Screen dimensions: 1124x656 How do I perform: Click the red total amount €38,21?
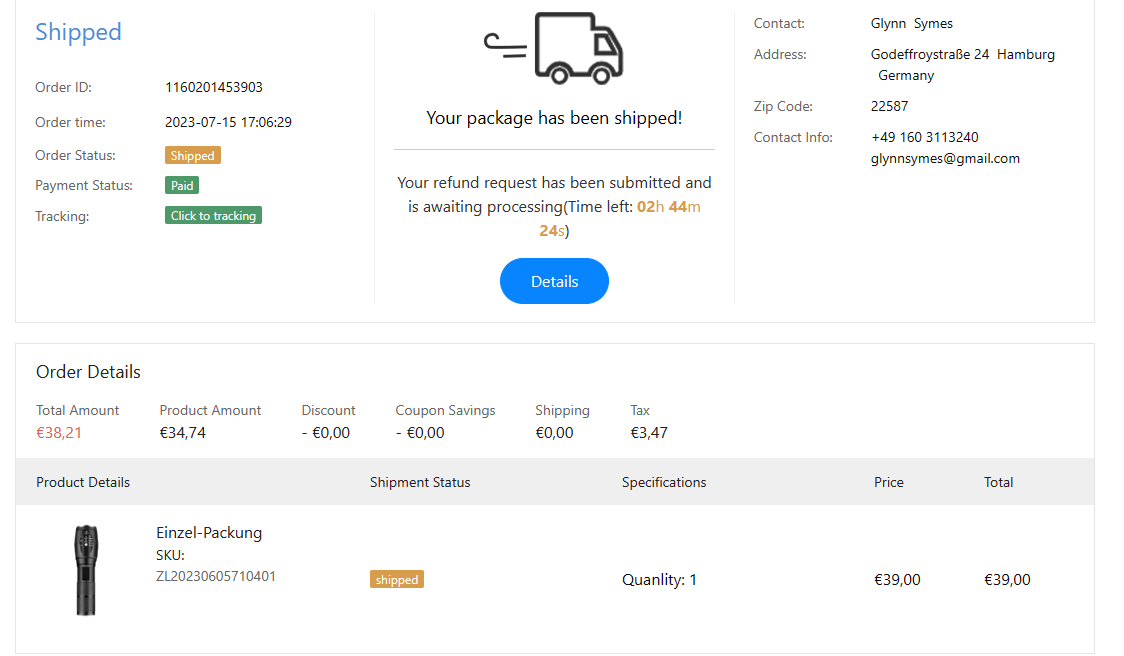(59, 433)
